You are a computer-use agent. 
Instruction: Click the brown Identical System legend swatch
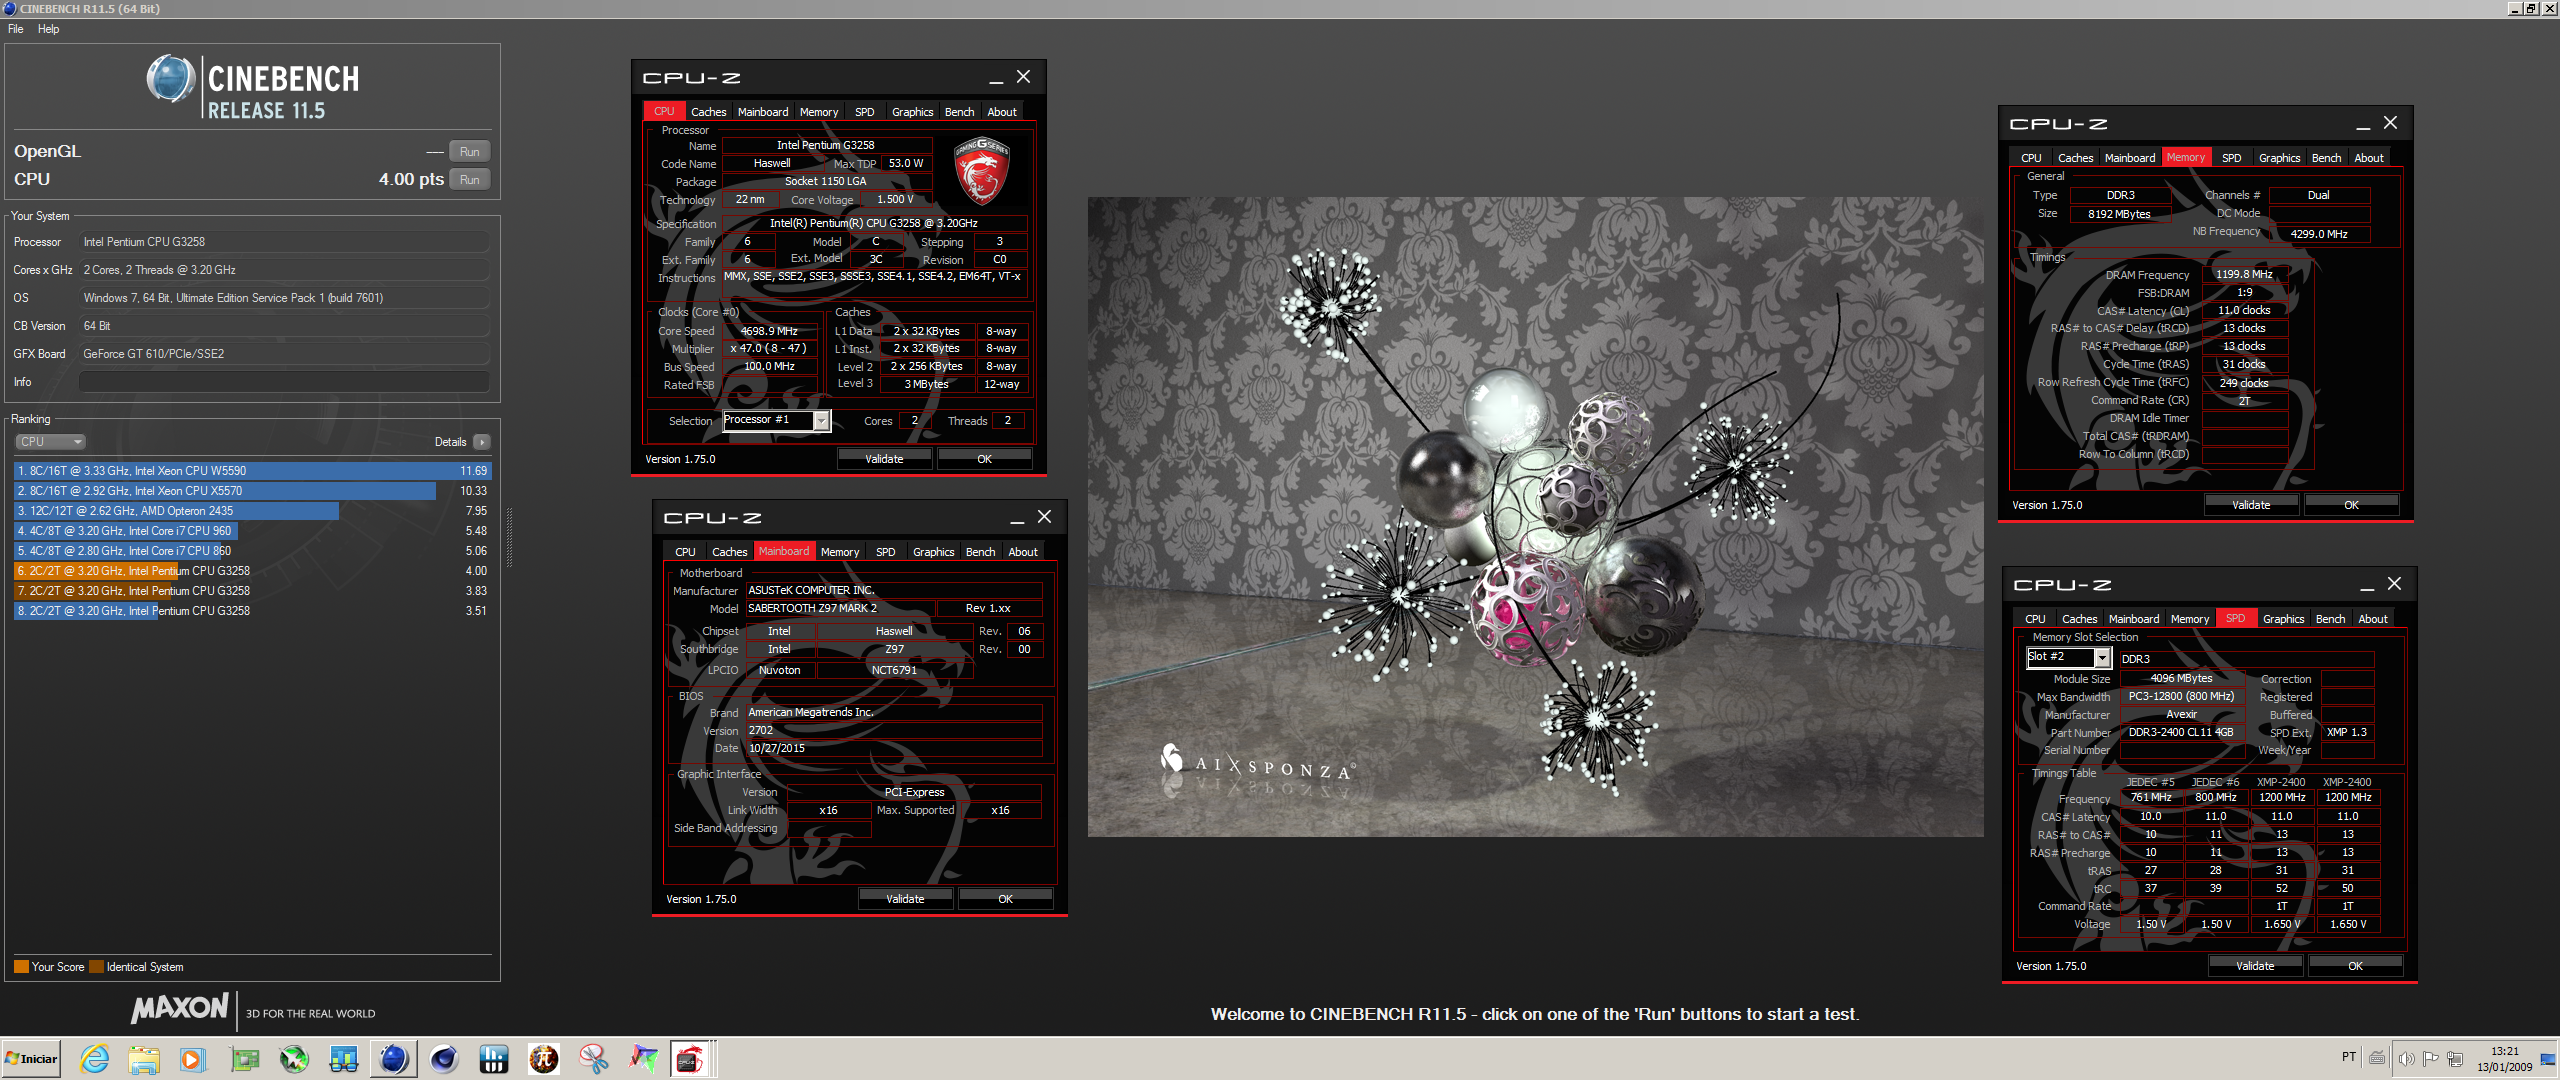pos(96,967)
